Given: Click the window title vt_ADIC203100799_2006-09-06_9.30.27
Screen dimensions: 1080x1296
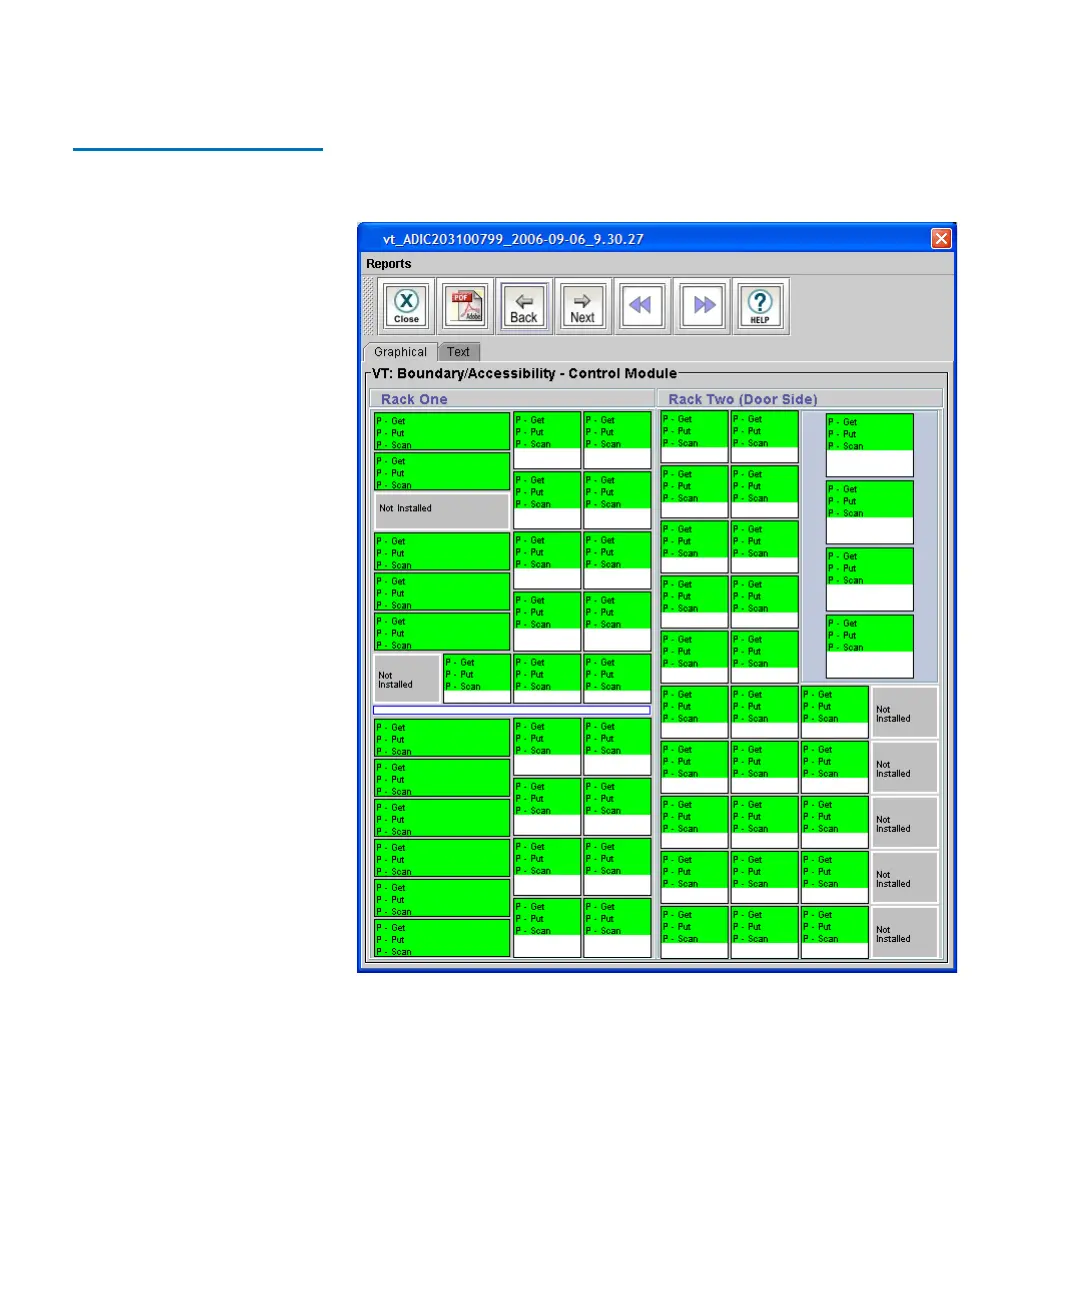Looking at the screenshot, I should pyautogui.click(x=513, y=239).
